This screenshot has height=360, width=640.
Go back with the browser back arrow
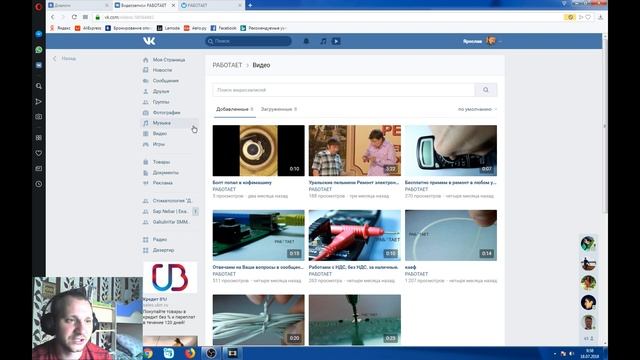[53, 17]
